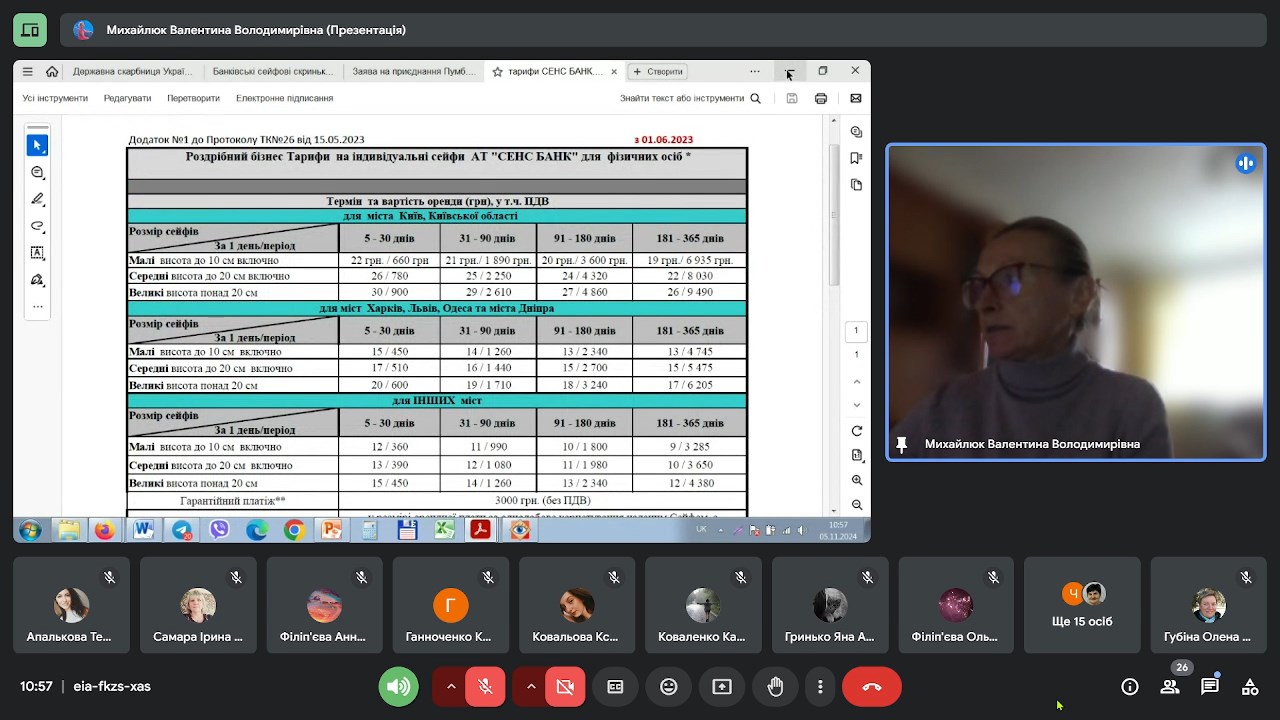Go to Acrobat home view

tap(52, 72)
